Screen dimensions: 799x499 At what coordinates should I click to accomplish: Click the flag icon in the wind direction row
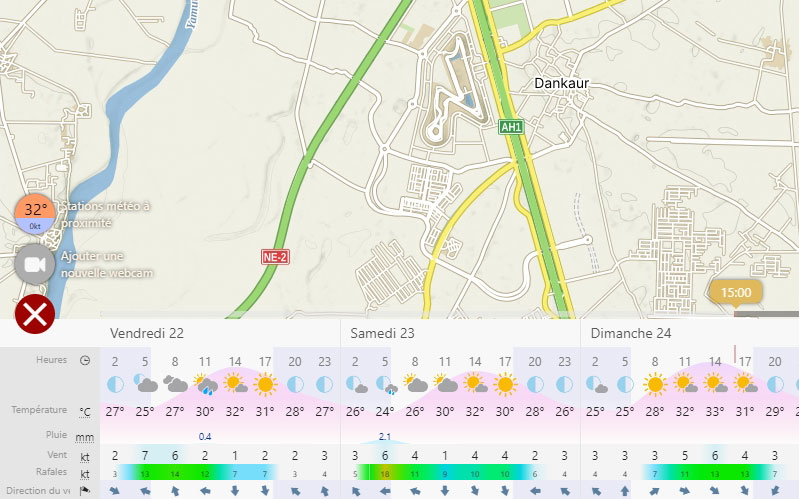85,490
